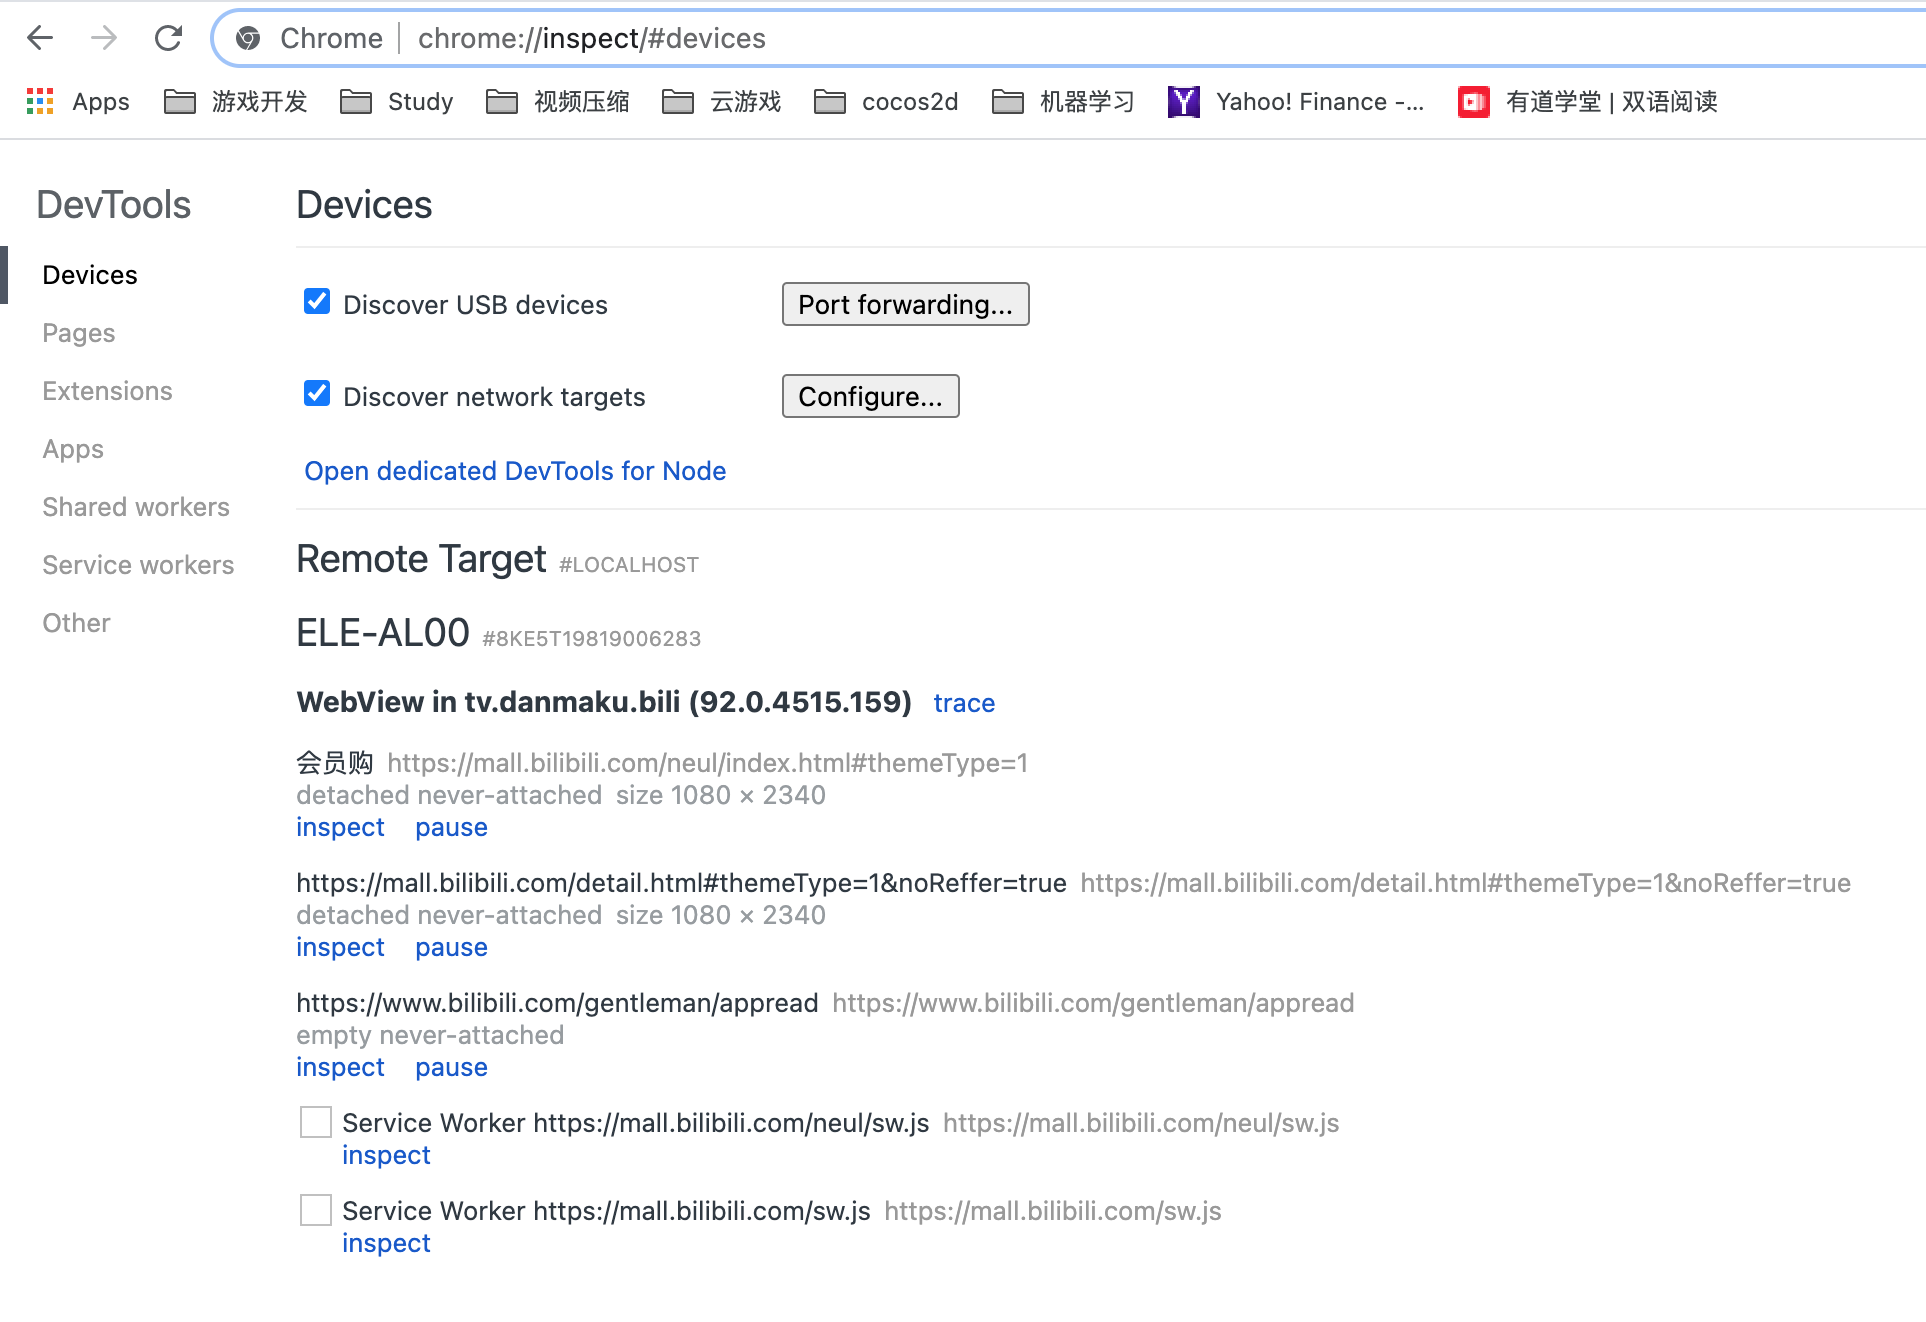The image size is (1926, 1322).
Task: Click the Service workers sidebar icon
Action: tap(138, 565)
